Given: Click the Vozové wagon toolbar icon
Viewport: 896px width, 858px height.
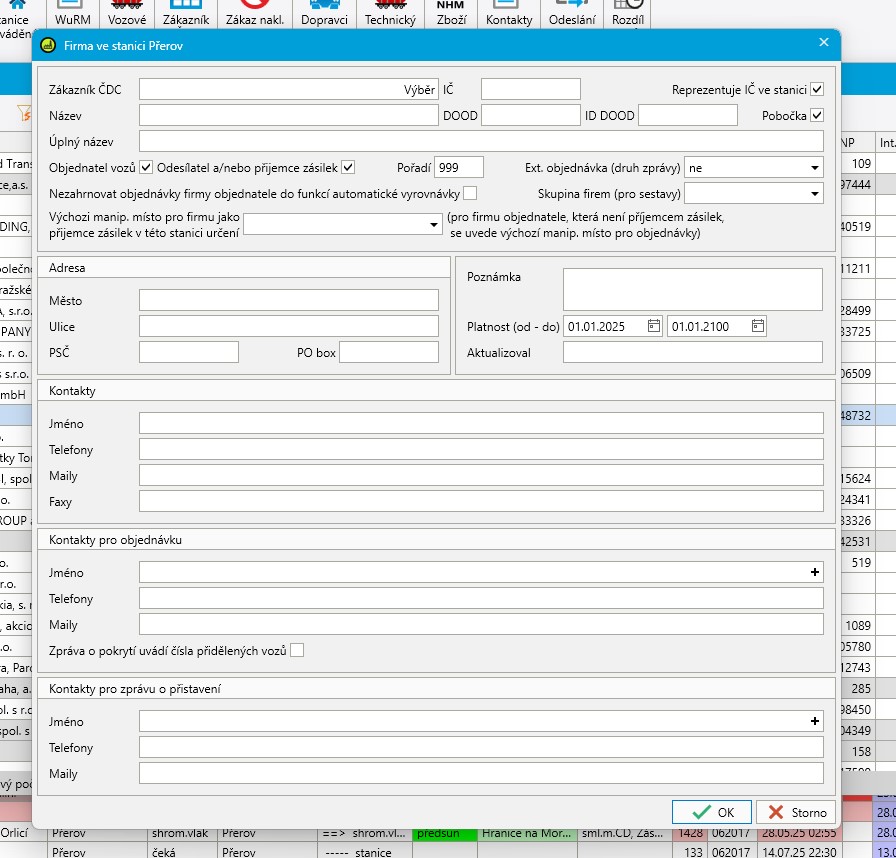Looking at the screenshot, I should click(x=126, y=14).
